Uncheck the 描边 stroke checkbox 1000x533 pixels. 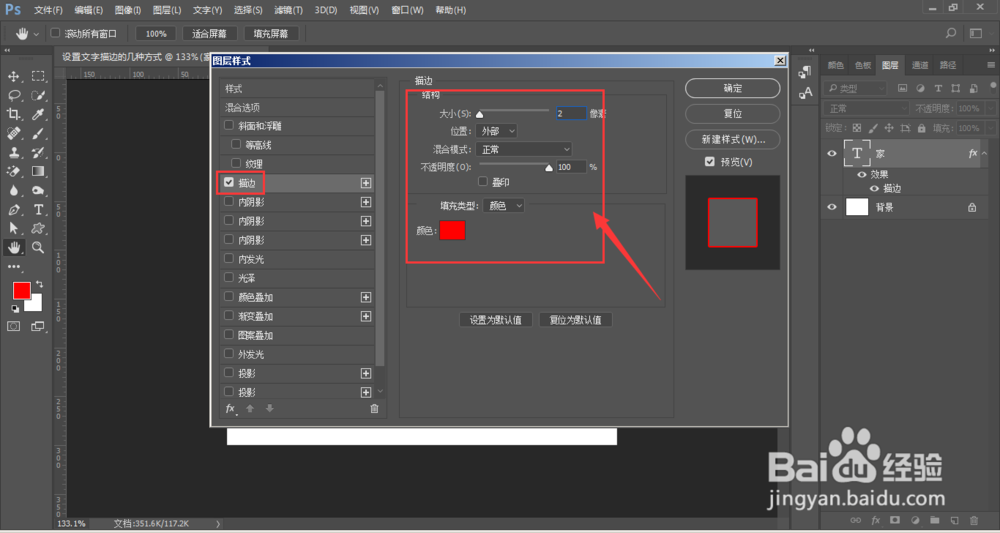pos(229,182)
